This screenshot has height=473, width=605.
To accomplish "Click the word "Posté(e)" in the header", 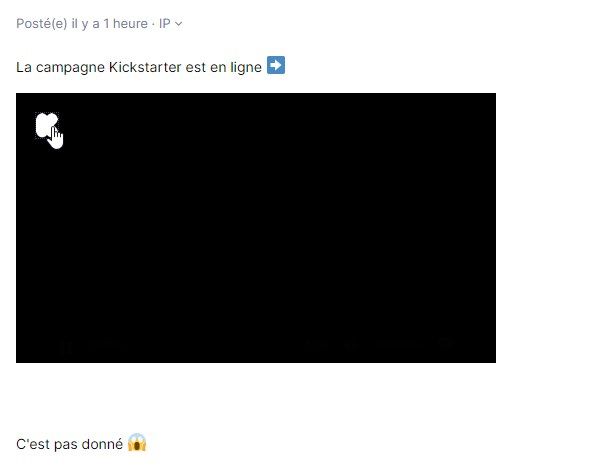I will pos(42,24).
